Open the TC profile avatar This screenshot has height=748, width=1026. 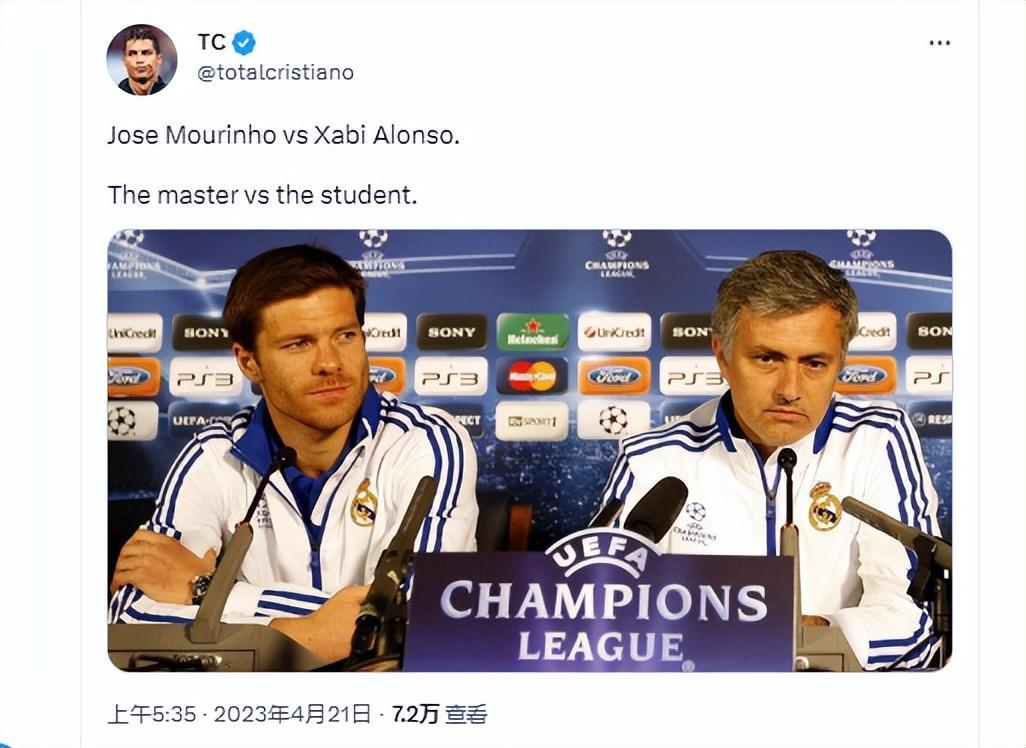click(141, 60)
